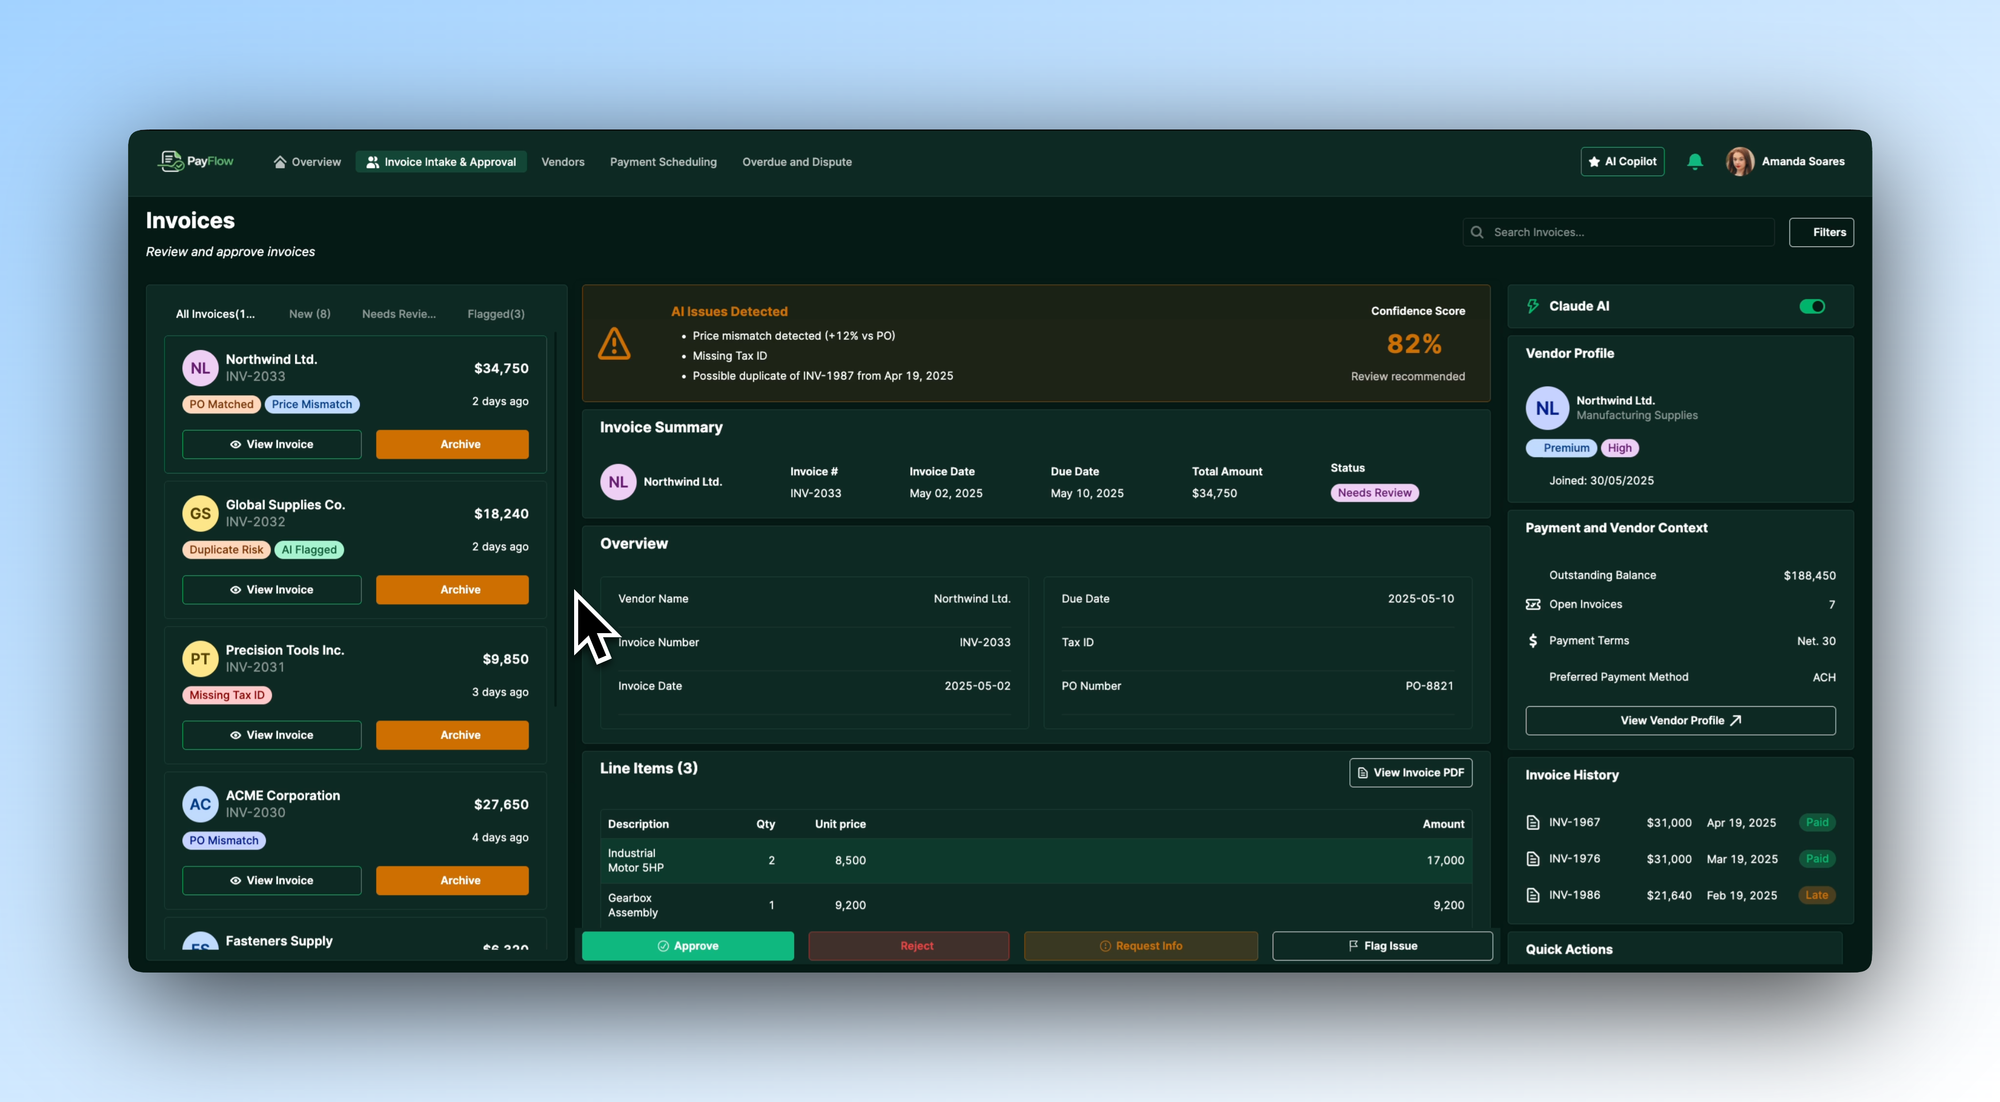The height and width of the screenshot is (1102, 2000).
Task: Click document icon beside INV-1976
Action: 1533,859
